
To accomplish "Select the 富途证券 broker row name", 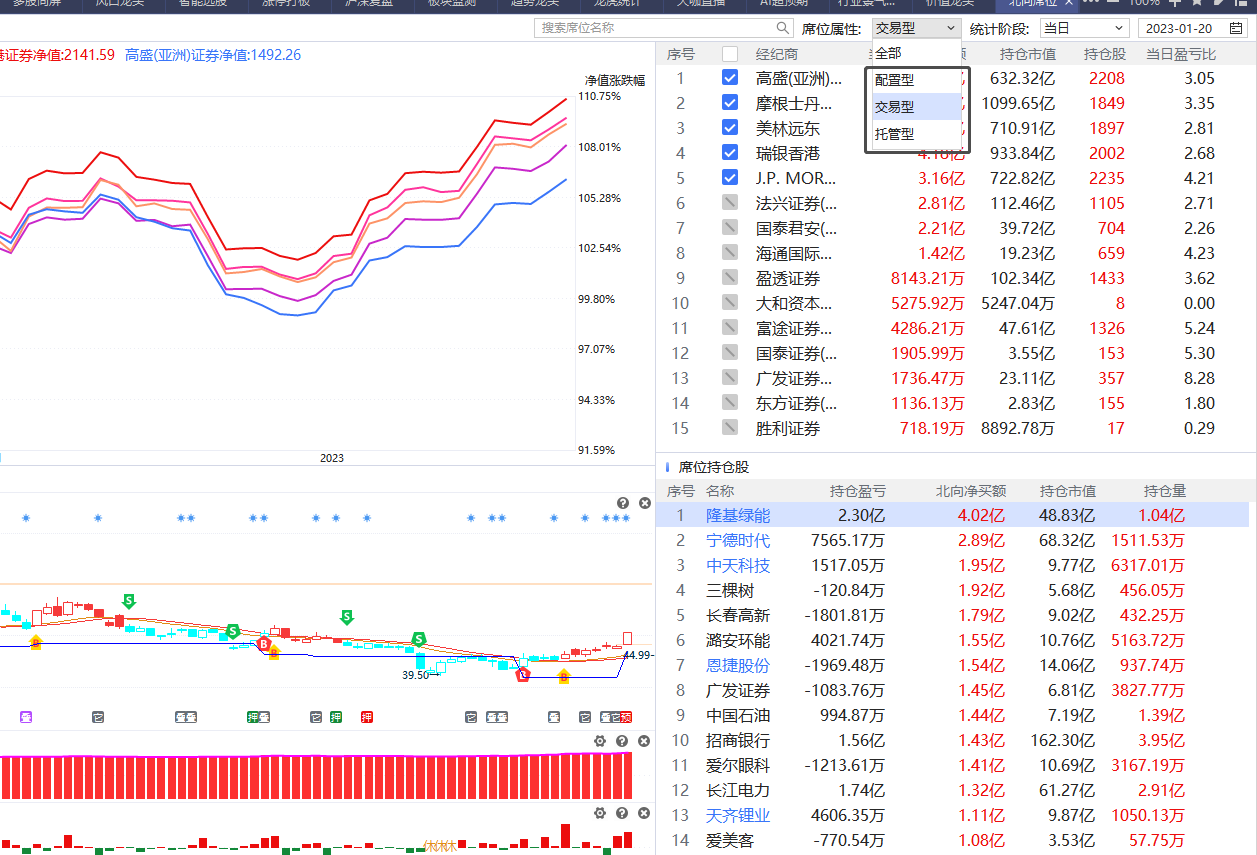I will point(794,328).
